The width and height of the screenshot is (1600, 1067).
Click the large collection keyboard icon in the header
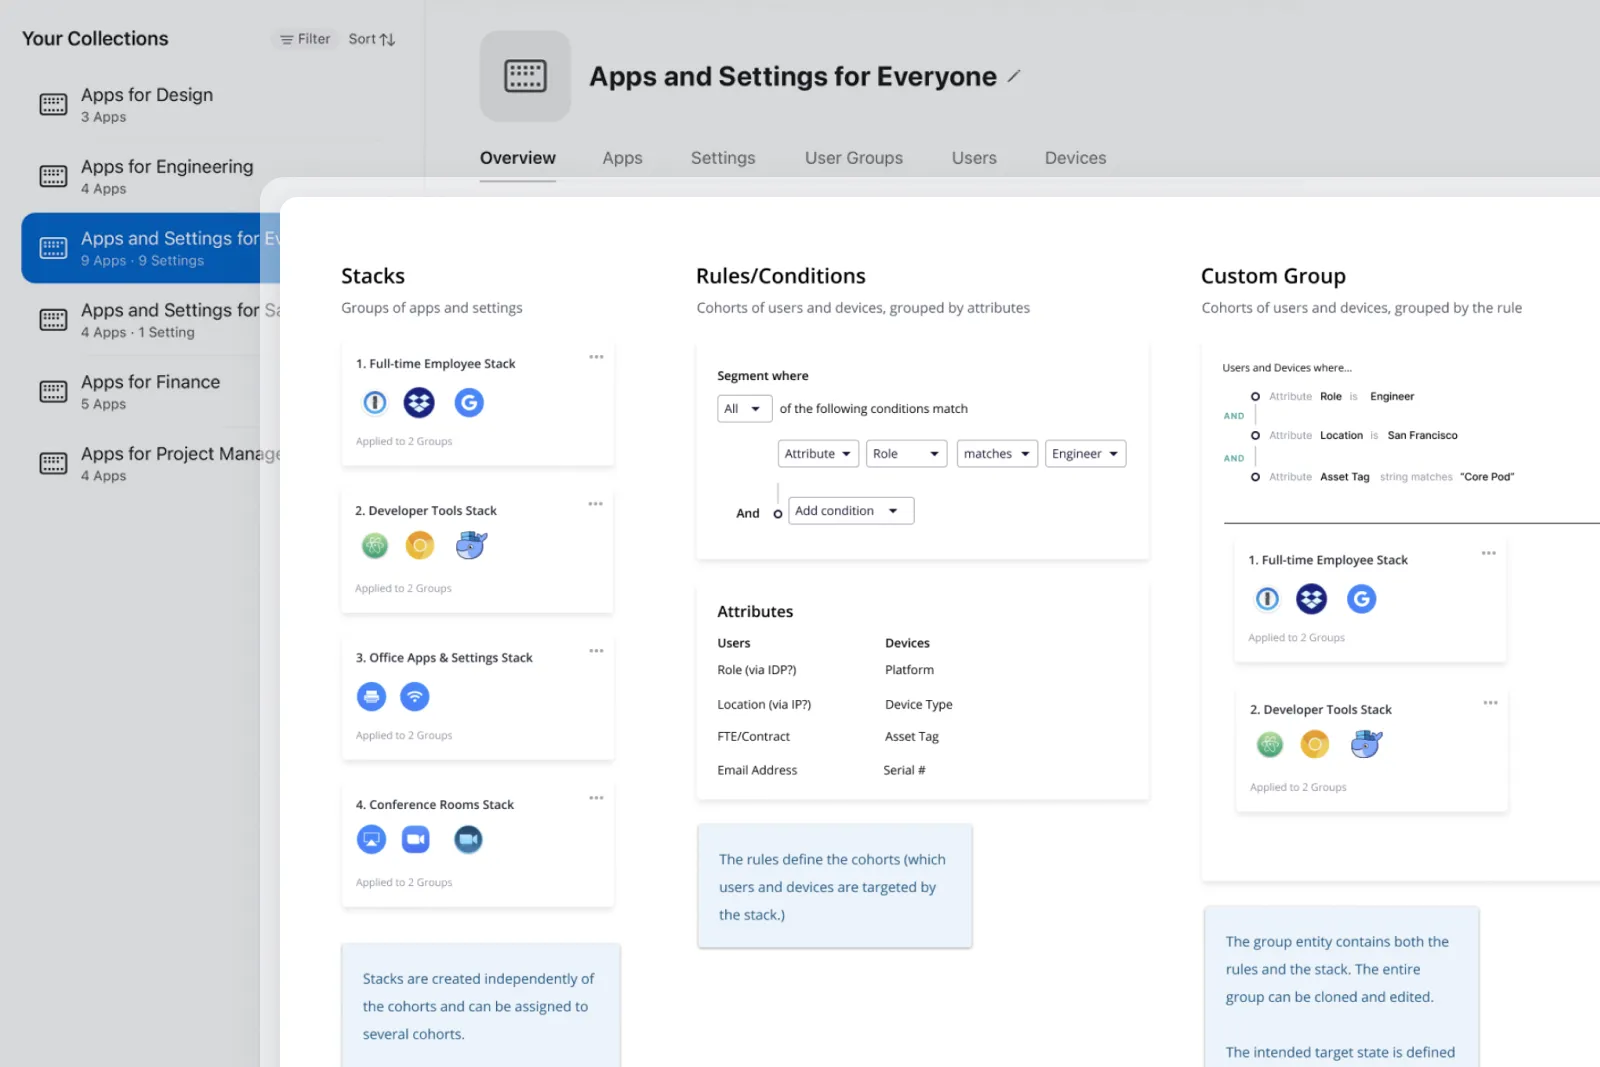[525, 76]
